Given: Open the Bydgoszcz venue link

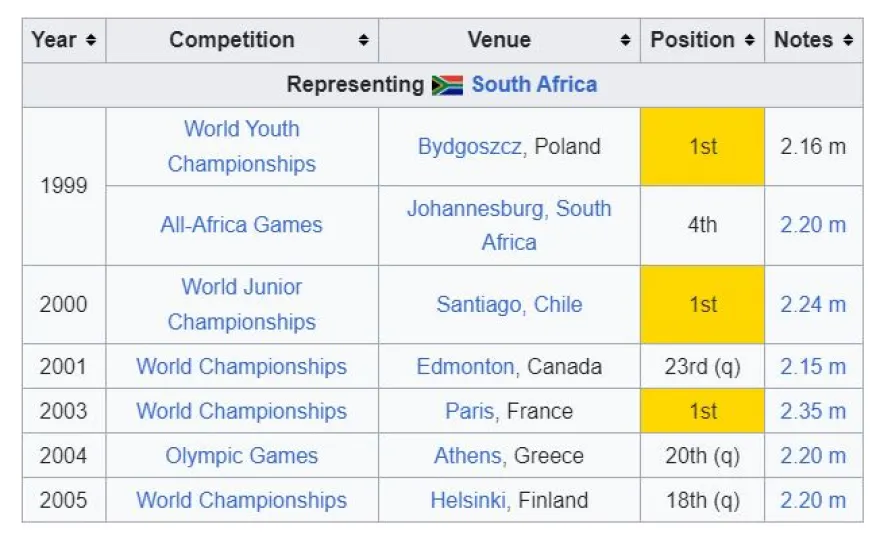Looking at the screenshot, I should [x=469, y=146].
